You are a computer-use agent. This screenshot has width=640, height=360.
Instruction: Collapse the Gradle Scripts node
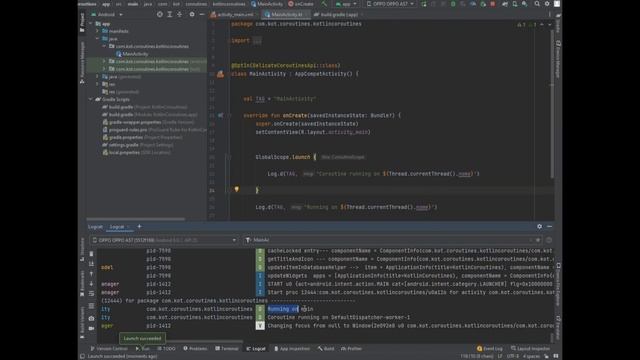click(91, 99)
